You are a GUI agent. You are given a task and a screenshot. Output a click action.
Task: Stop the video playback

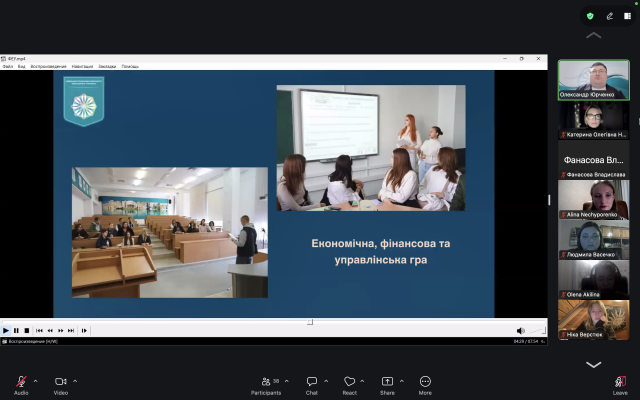[x=27, y=330]
